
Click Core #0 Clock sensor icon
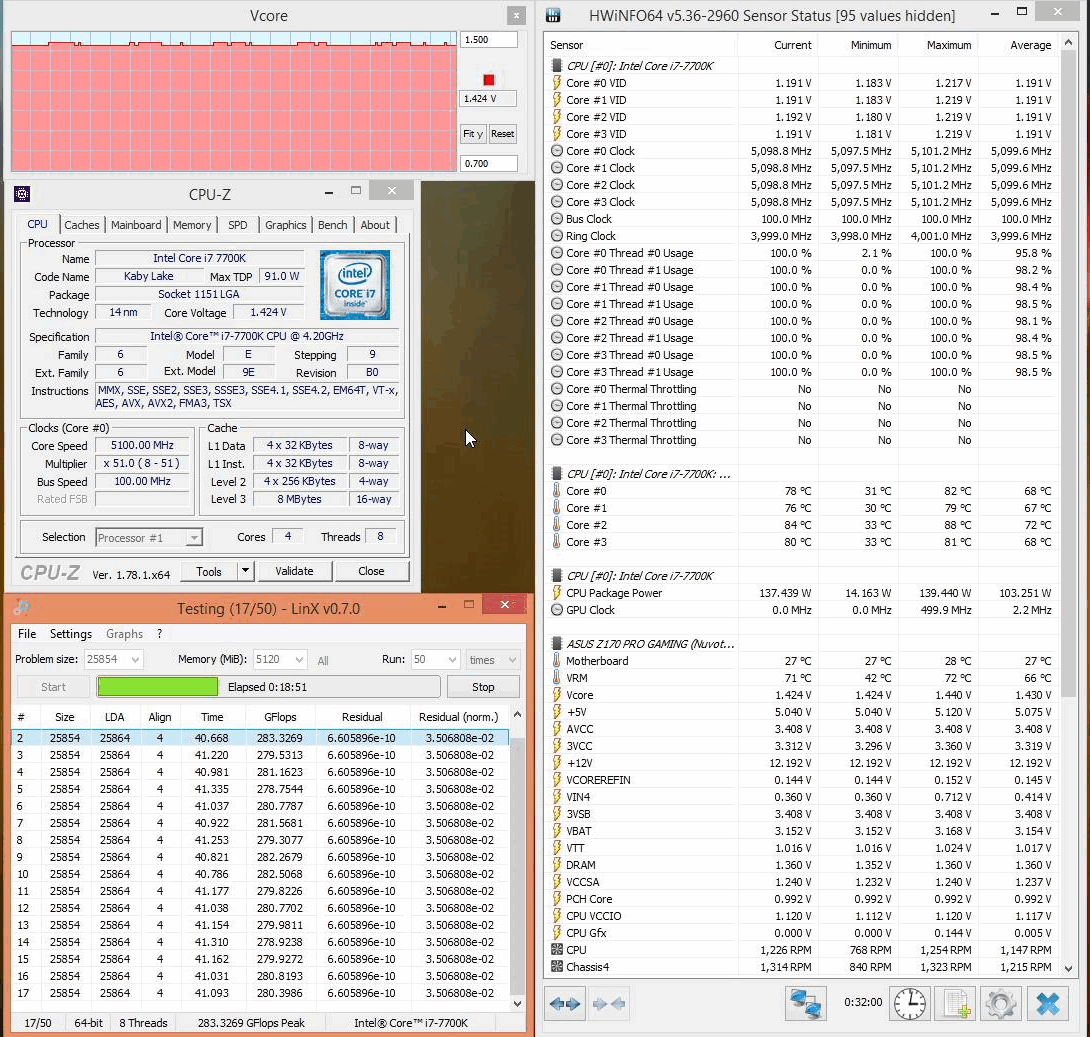point(557,151)
